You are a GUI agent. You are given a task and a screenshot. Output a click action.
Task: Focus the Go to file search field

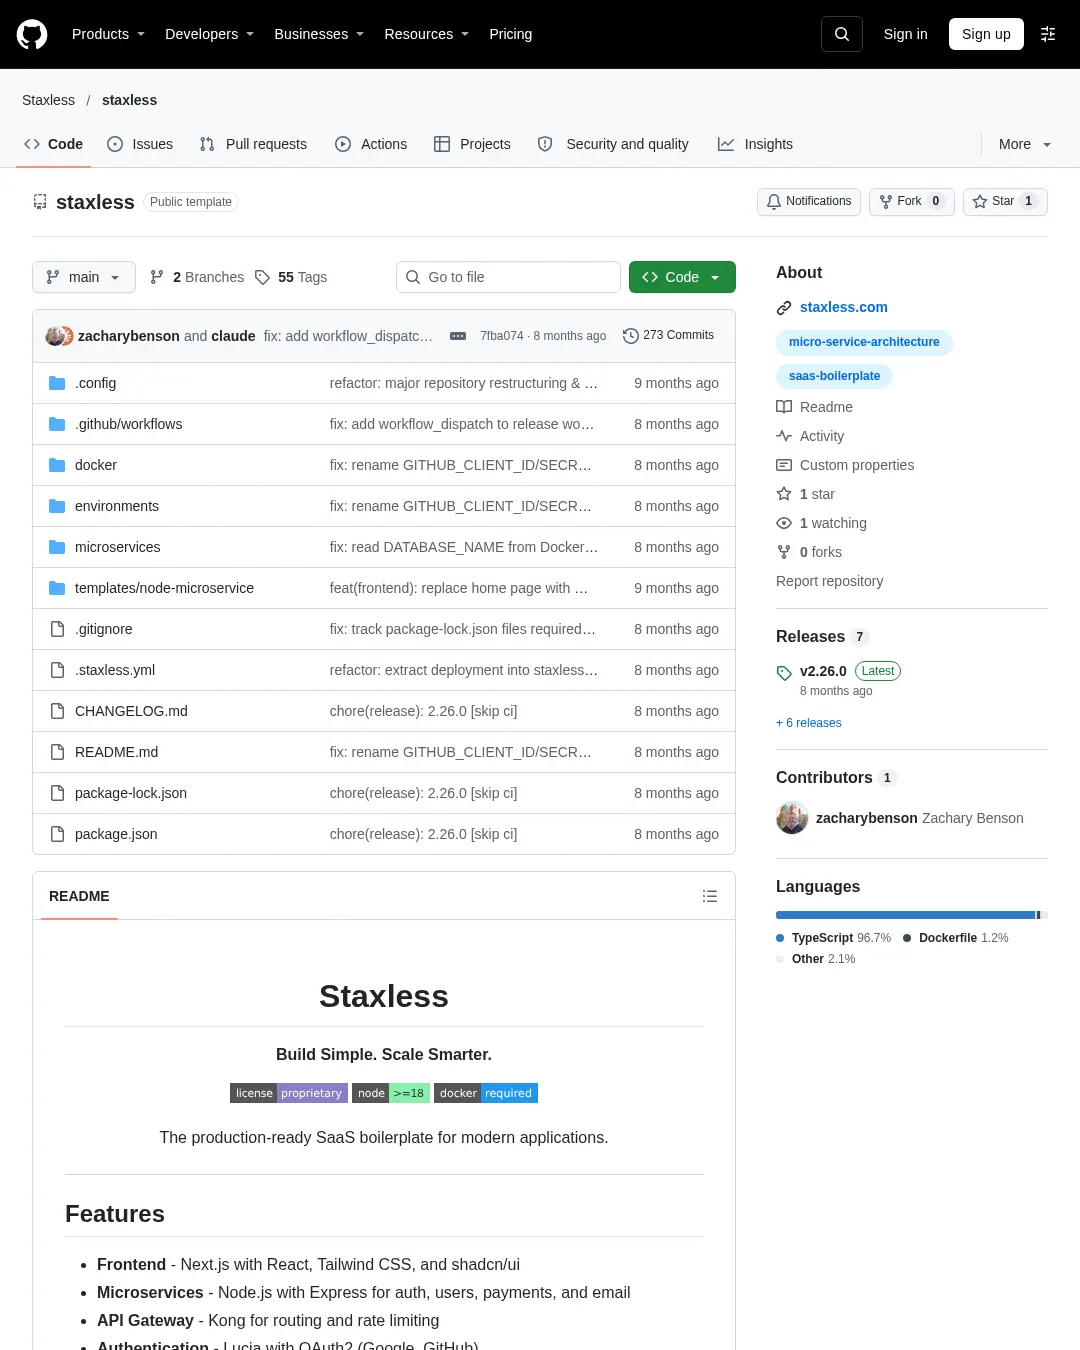pyautogui.click(x=508, y=277)
